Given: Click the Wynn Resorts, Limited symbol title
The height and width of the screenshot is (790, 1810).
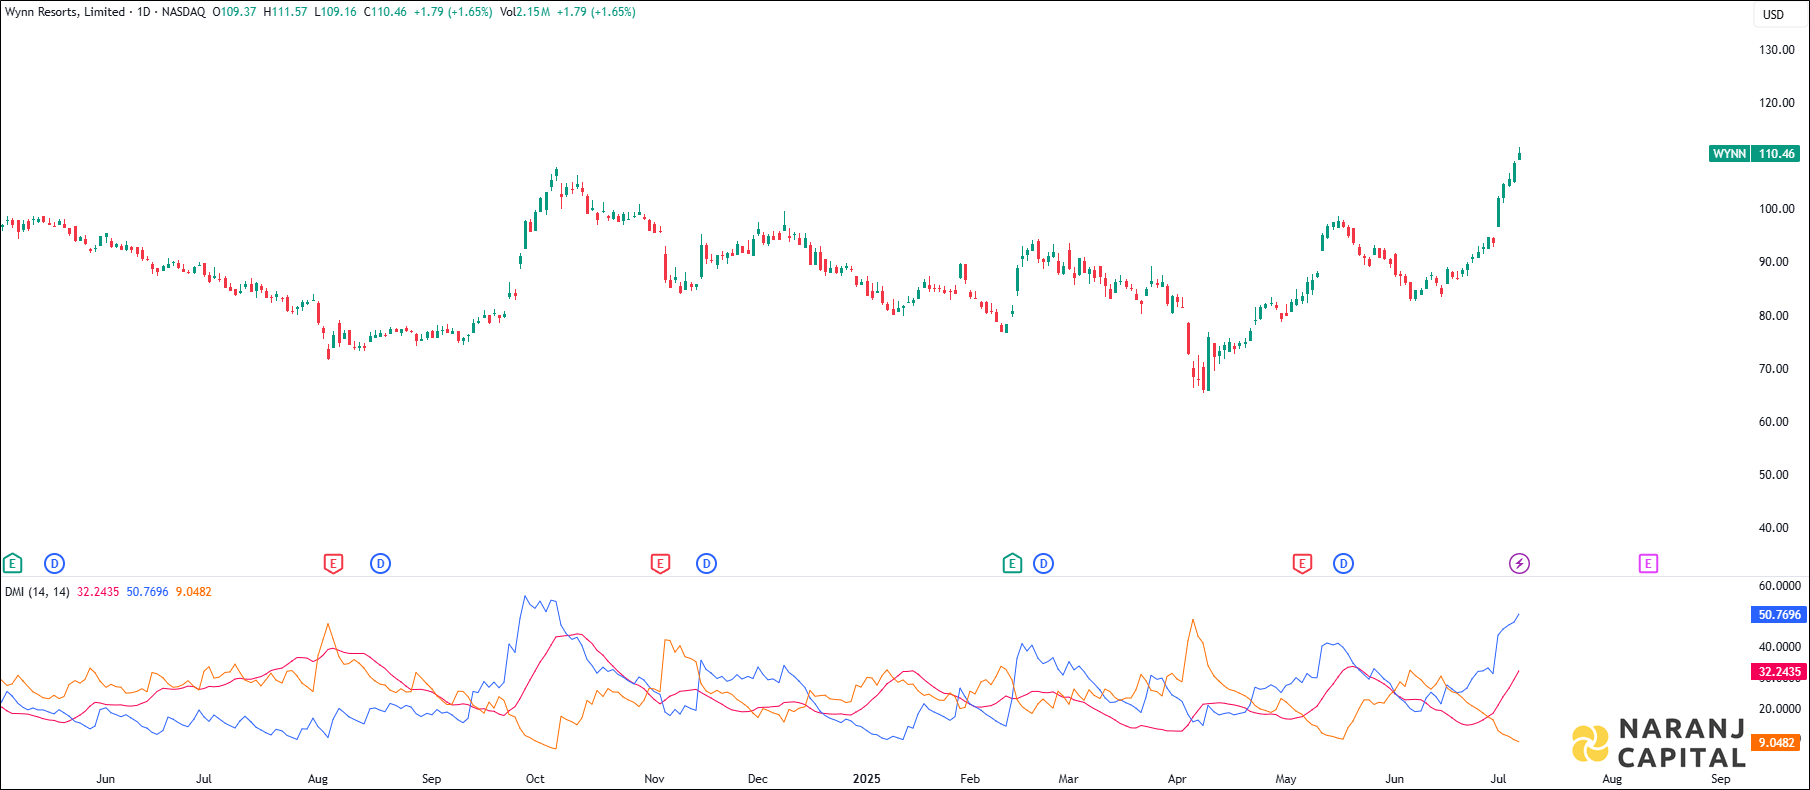Looking at the screenshot, I should click(65, 12).
